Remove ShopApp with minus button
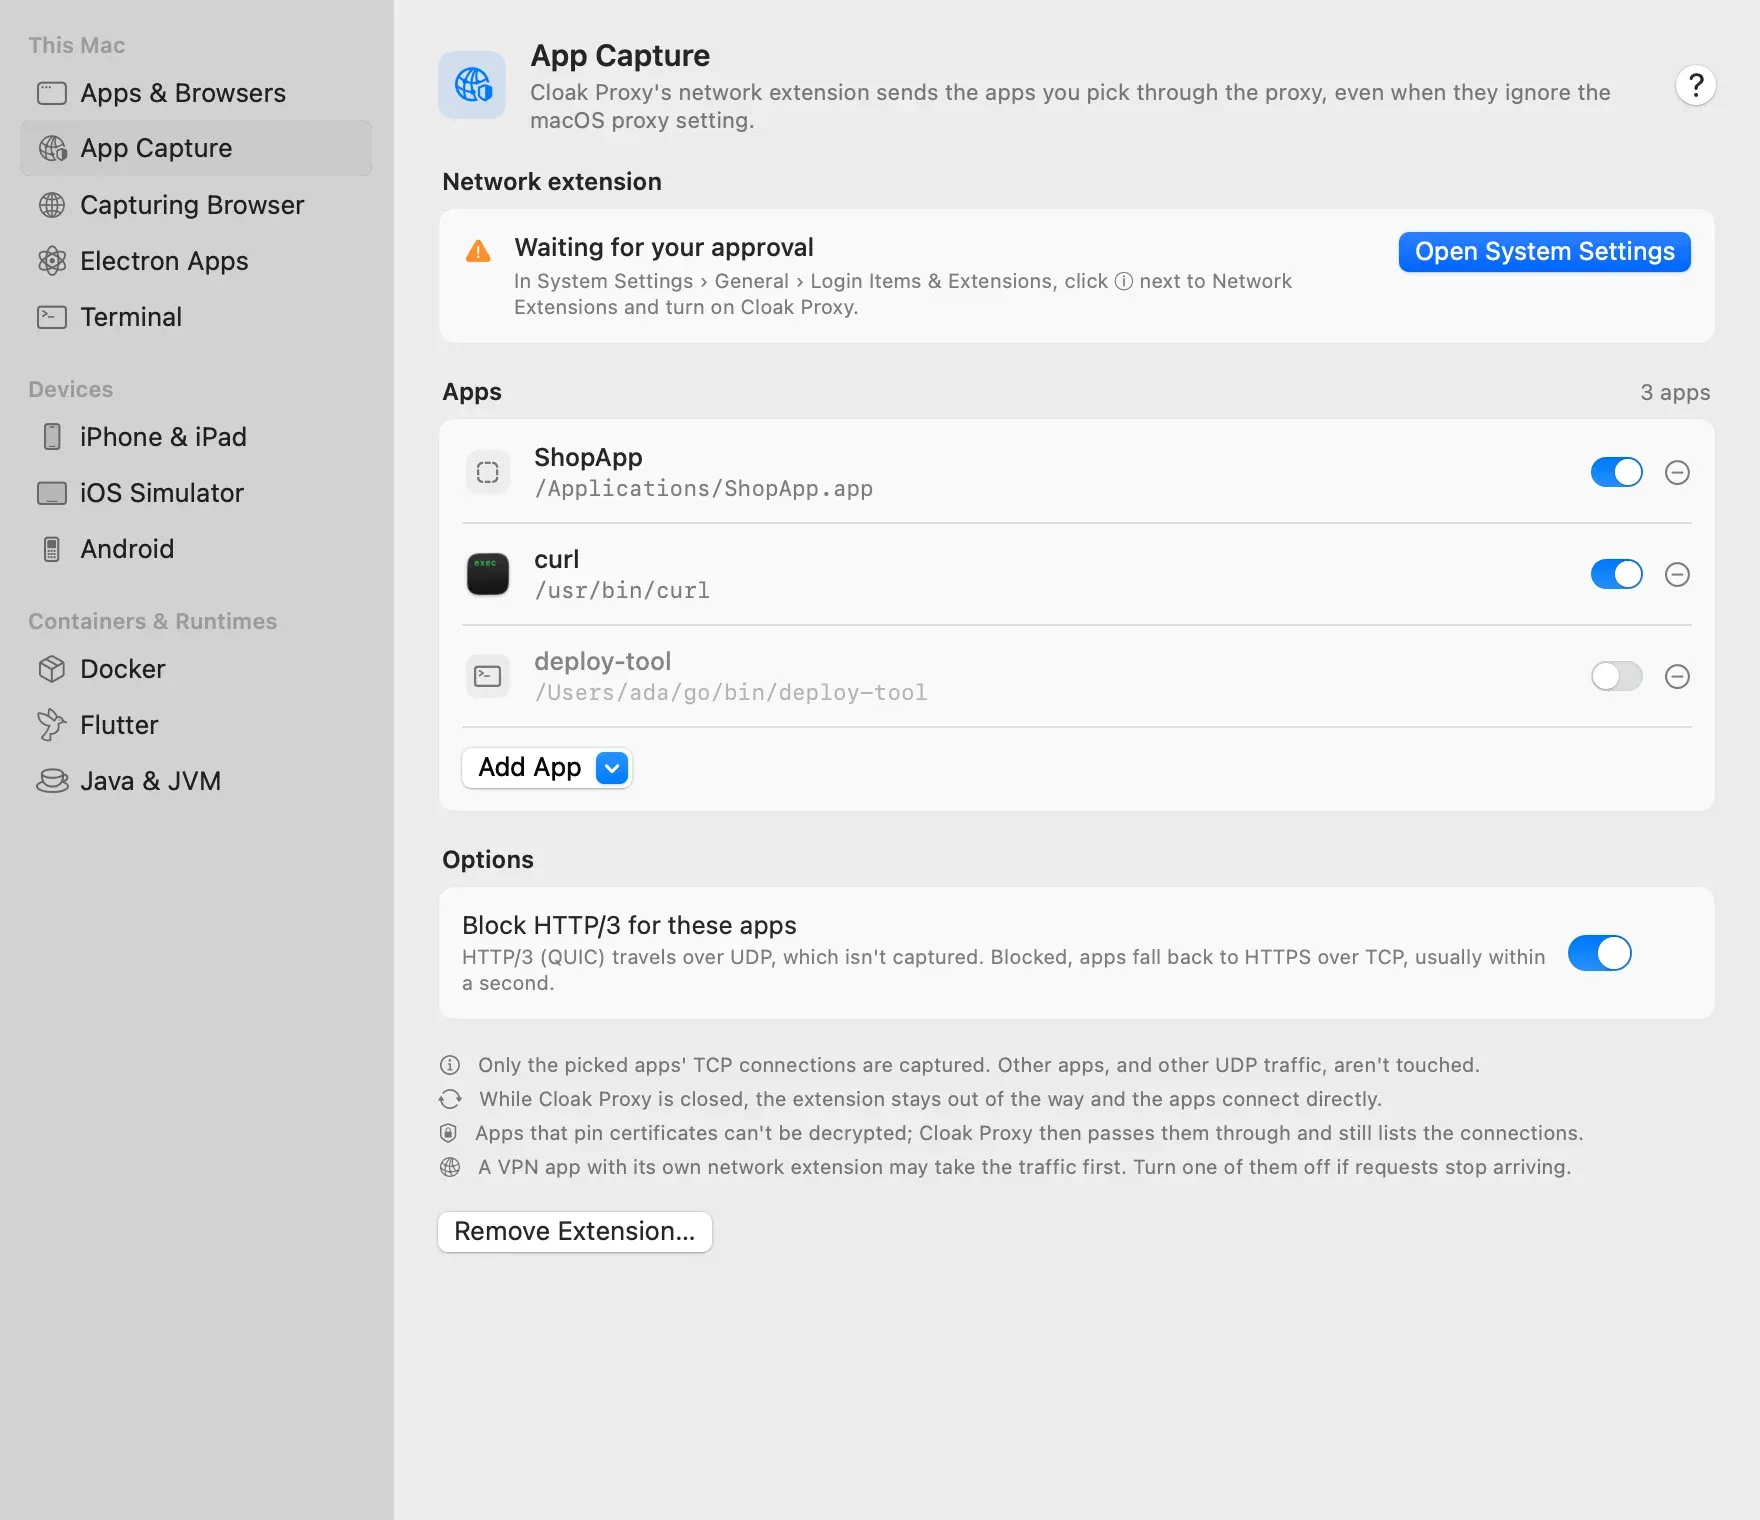This screenshot has width=1760, height=1520. 1677,472
